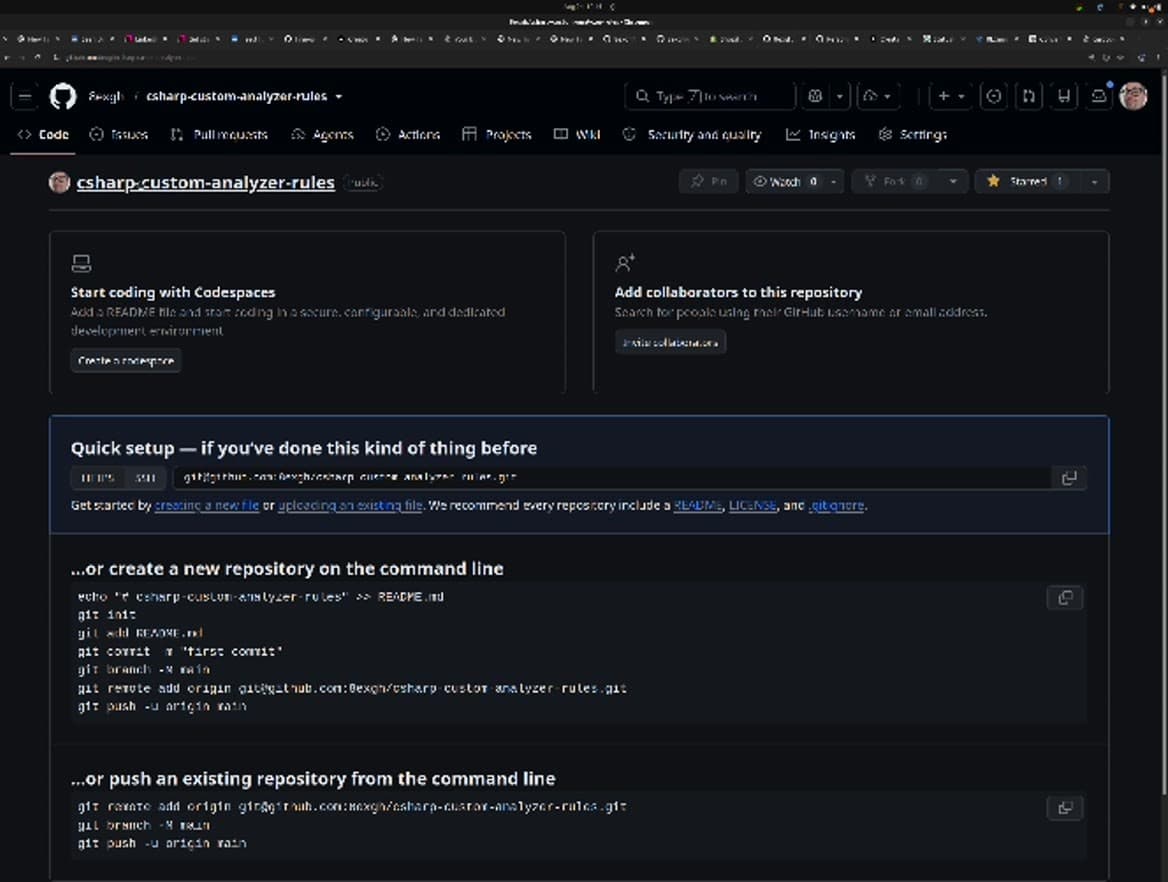Open the cloud agents dropdown in header

877,96
